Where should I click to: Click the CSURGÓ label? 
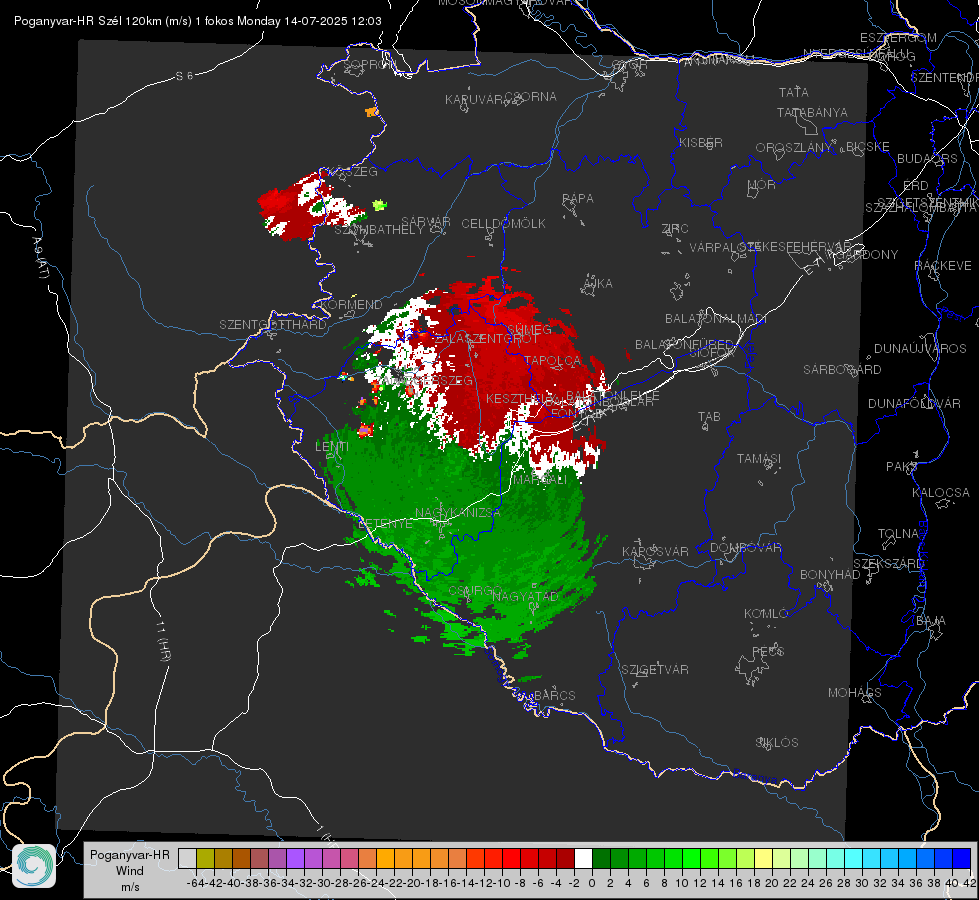(475, 590)
